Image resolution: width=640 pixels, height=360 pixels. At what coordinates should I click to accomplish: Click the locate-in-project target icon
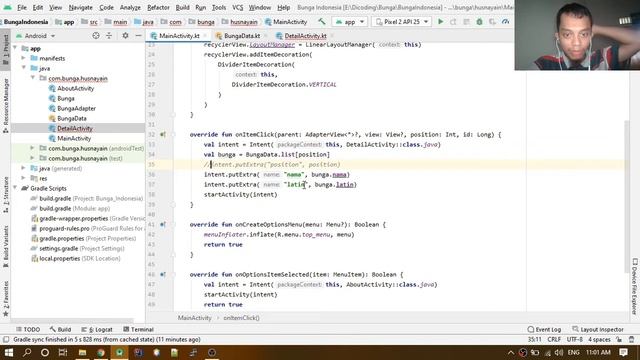(96, 36)
